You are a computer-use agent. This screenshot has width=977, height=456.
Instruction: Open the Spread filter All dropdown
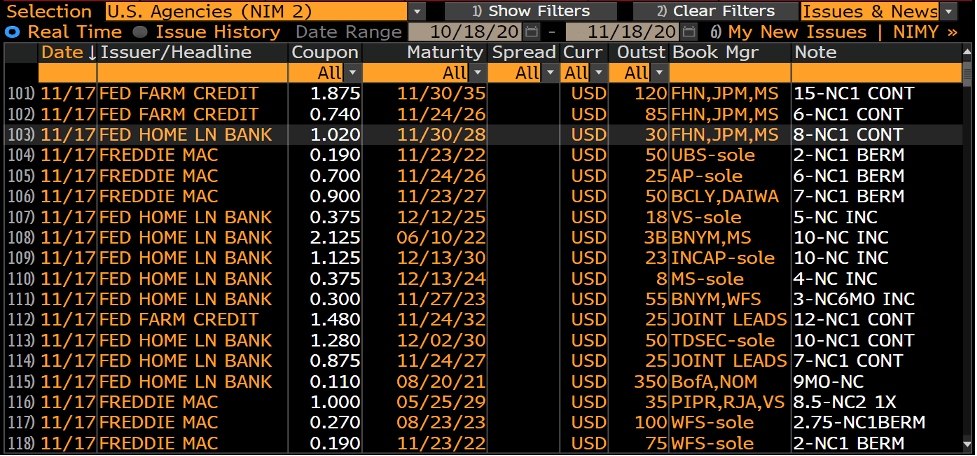click(550, 73)
